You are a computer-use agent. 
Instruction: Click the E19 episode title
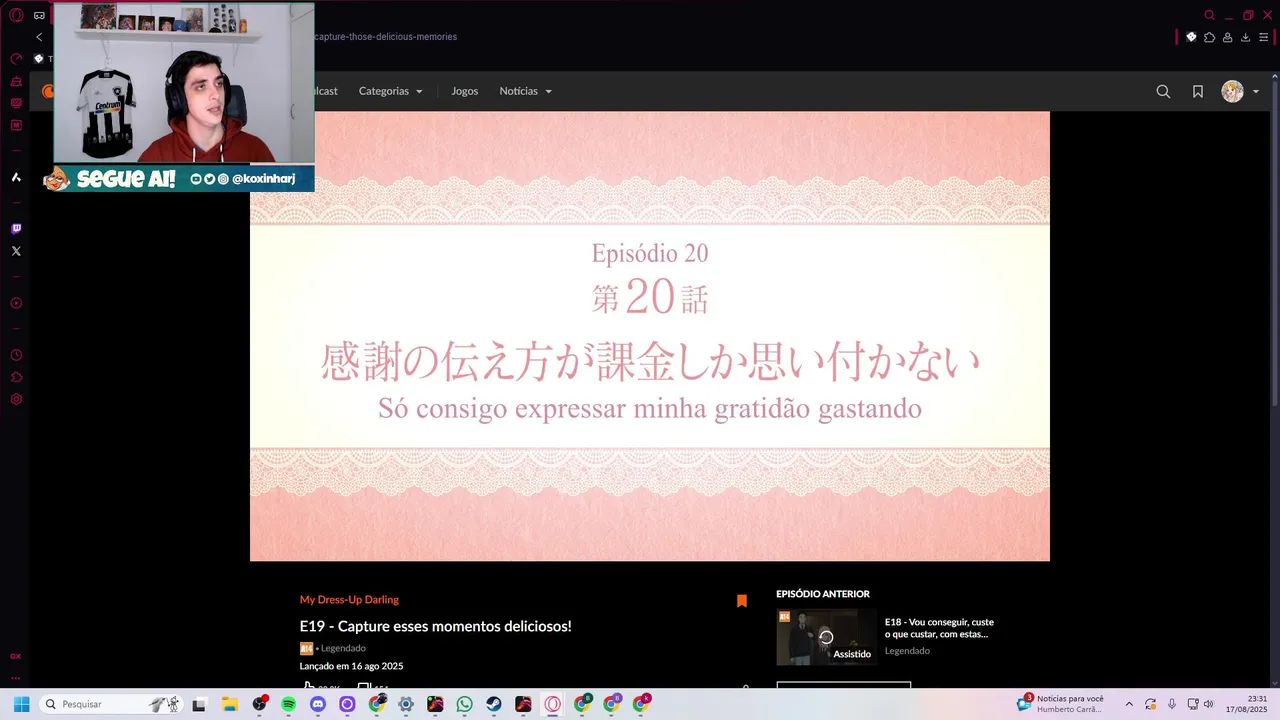[x=436, y=626]
